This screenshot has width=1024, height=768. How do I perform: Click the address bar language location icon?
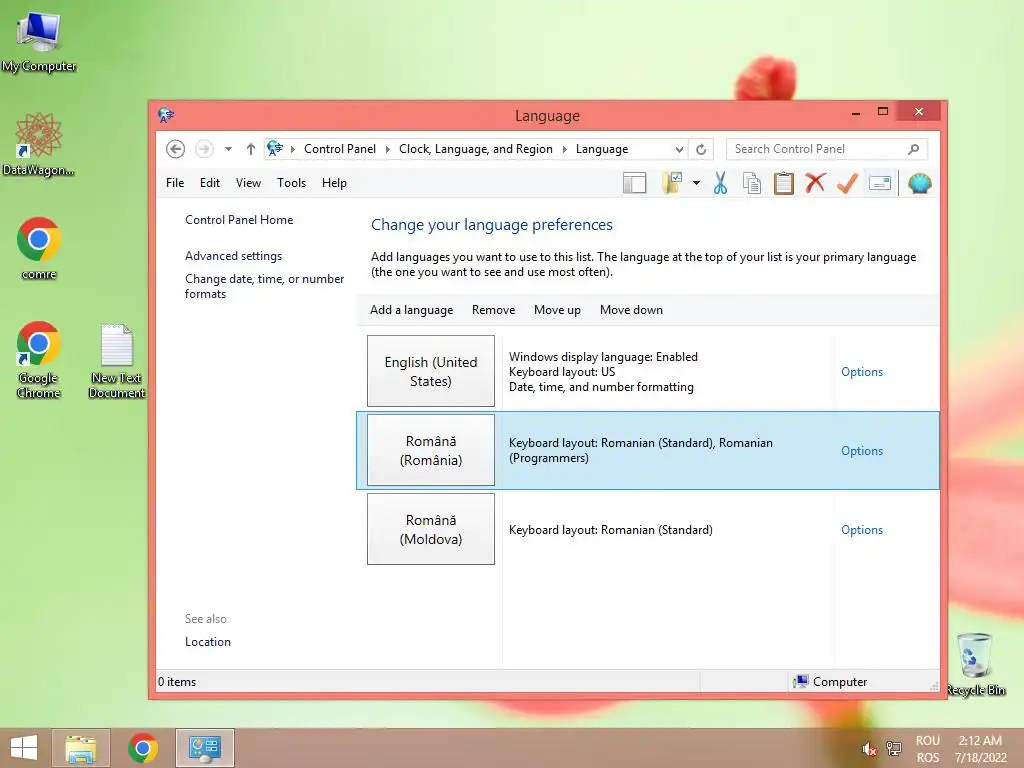[x=275, y=149]
